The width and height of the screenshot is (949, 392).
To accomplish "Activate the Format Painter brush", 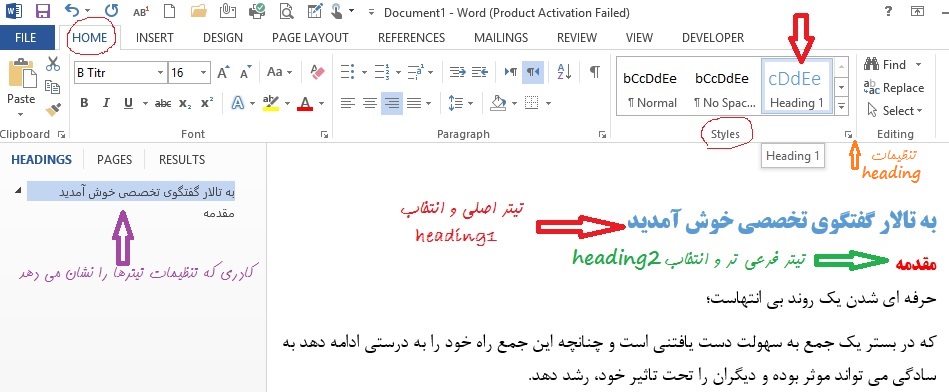I will 53,110.
